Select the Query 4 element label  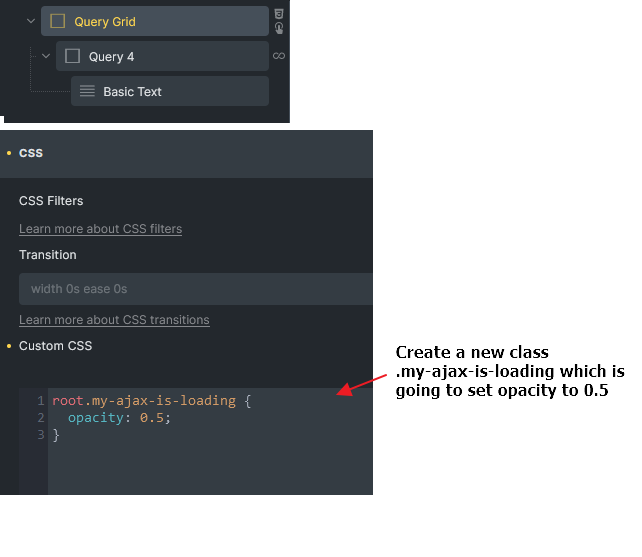[111, 57]
